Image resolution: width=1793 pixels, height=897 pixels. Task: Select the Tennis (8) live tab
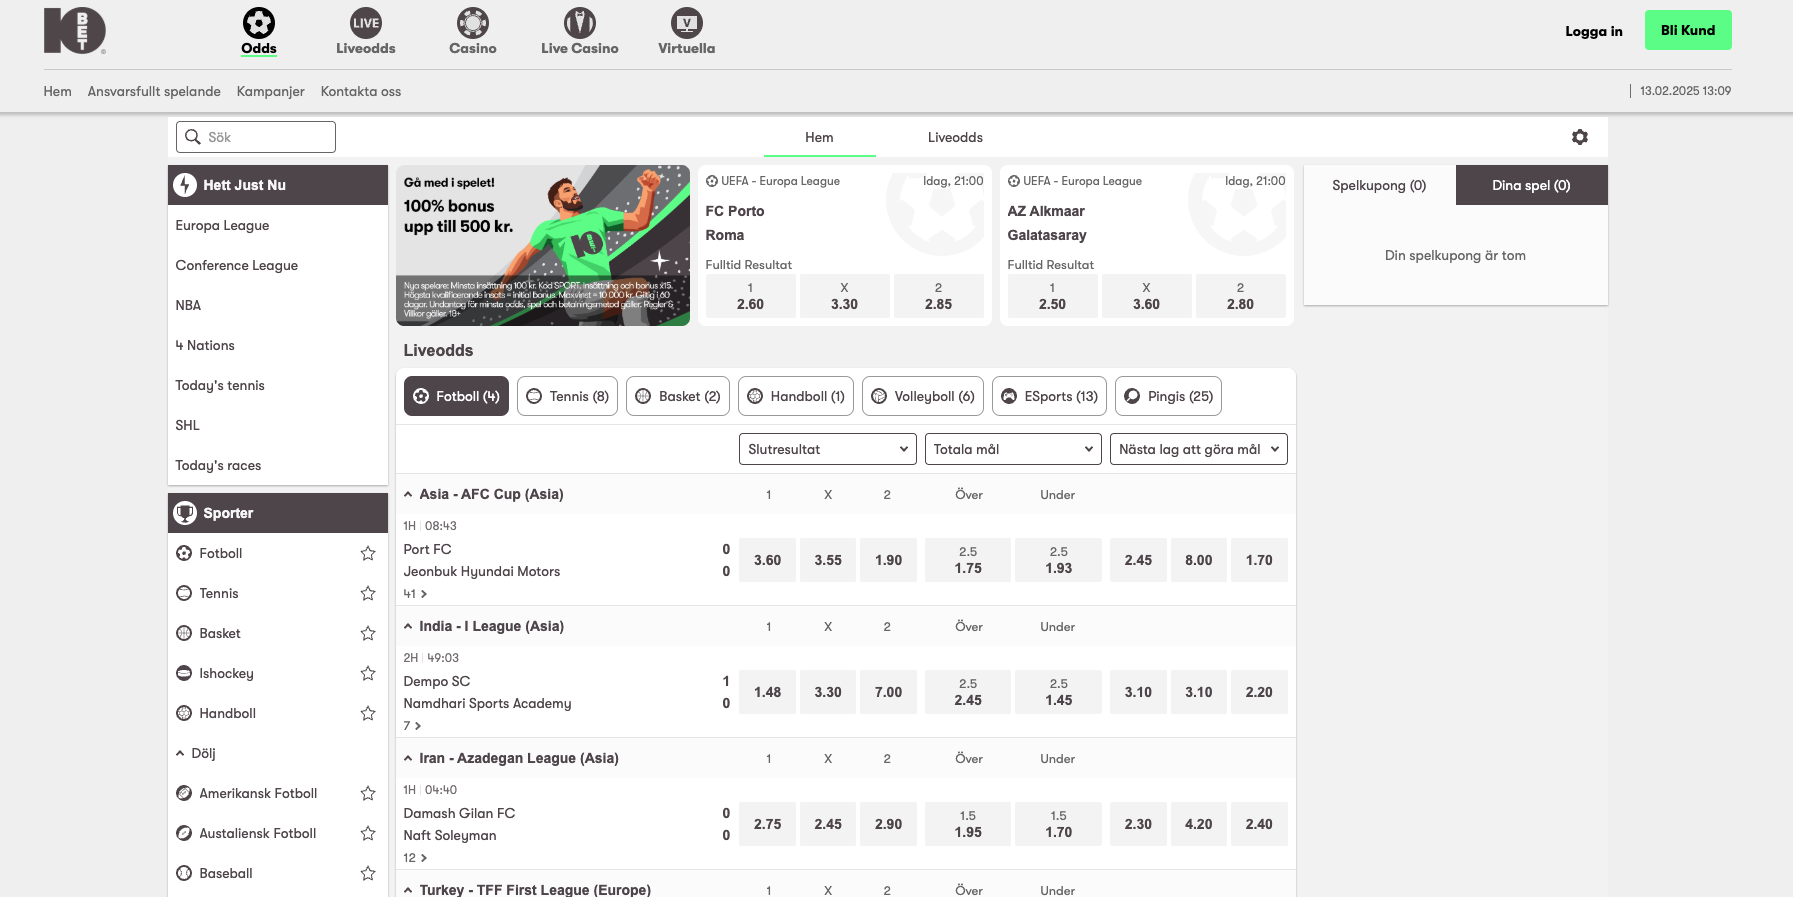567,396
